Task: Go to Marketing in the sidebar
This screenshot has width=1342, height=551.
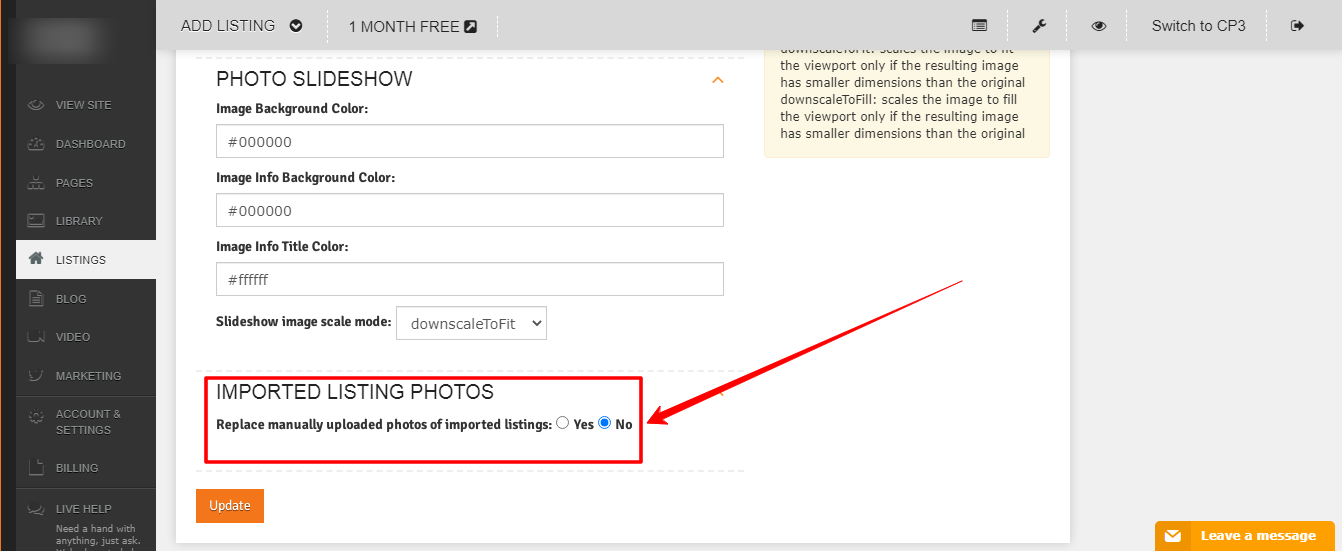Action: (88, 376)
